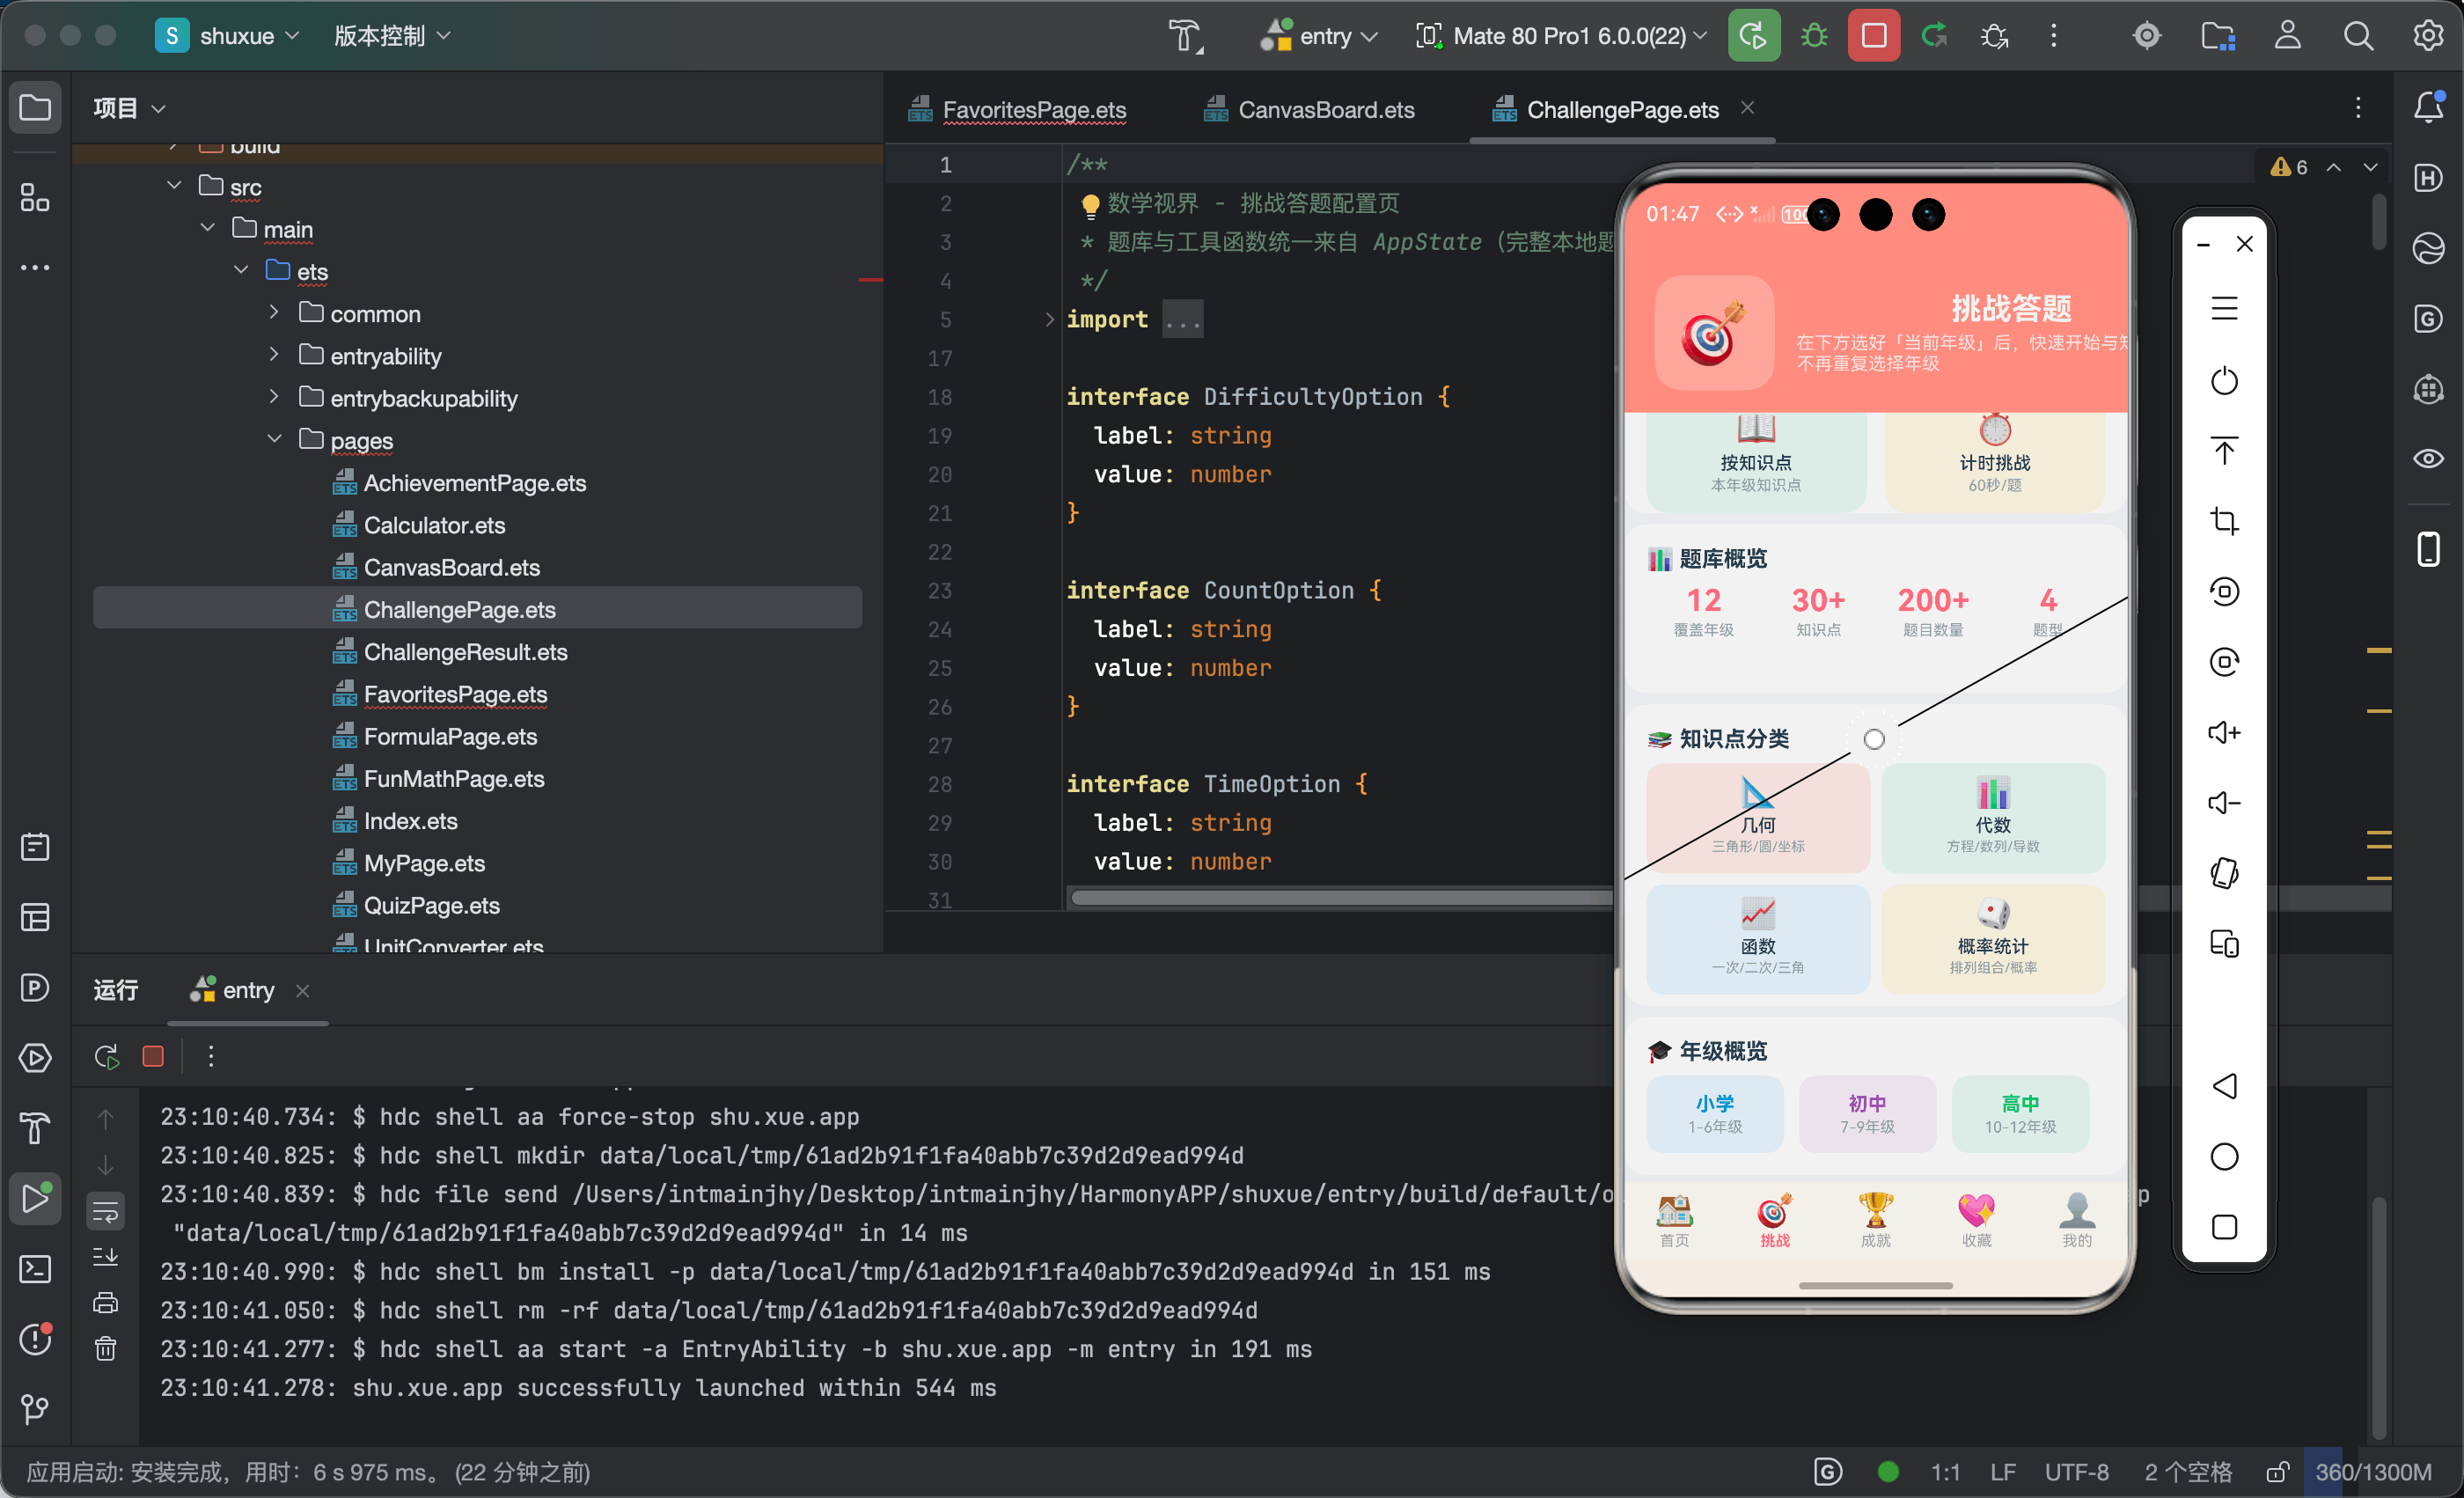2464x1498 pixels.
Task: Click the red Stop run button in the top toolbar
Action: 1873,36
